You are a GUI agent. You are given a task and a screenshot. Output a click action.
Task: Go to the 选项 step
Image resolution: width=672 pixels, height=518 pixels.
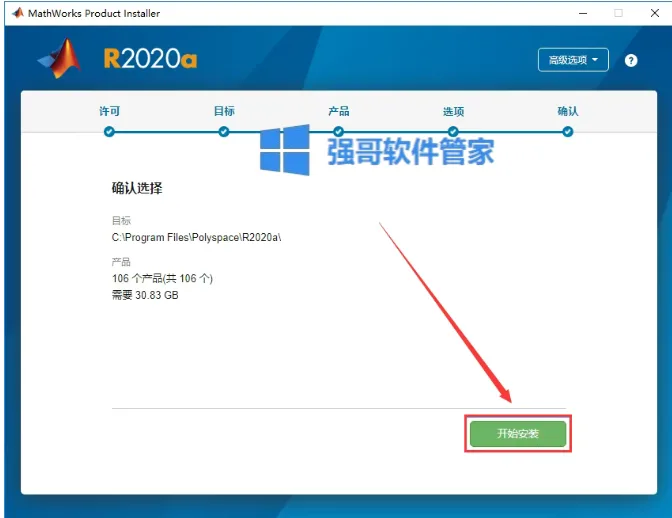click(x=453, y=112)
